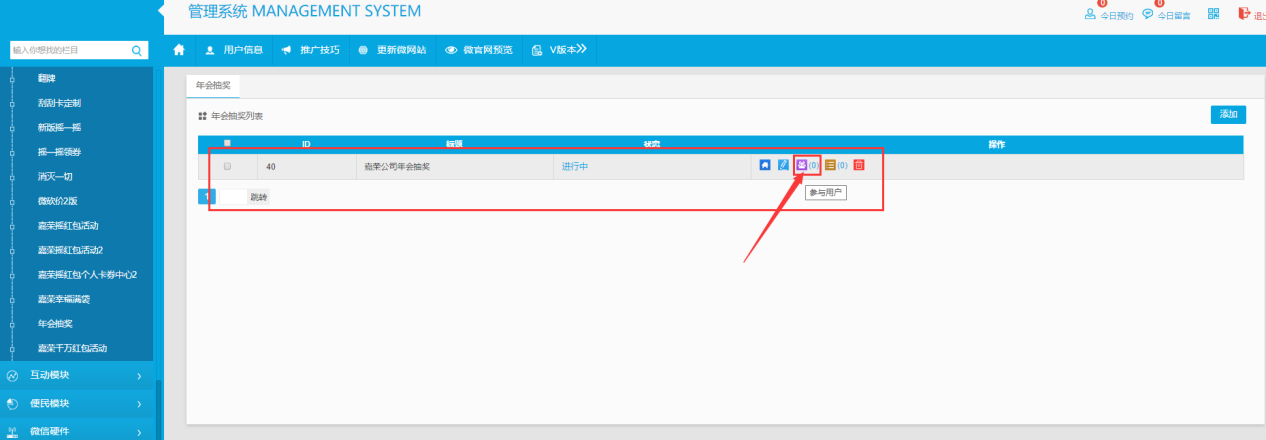Click the red 退出 logout icon

pyautogui.click(x=1244, y=14)
